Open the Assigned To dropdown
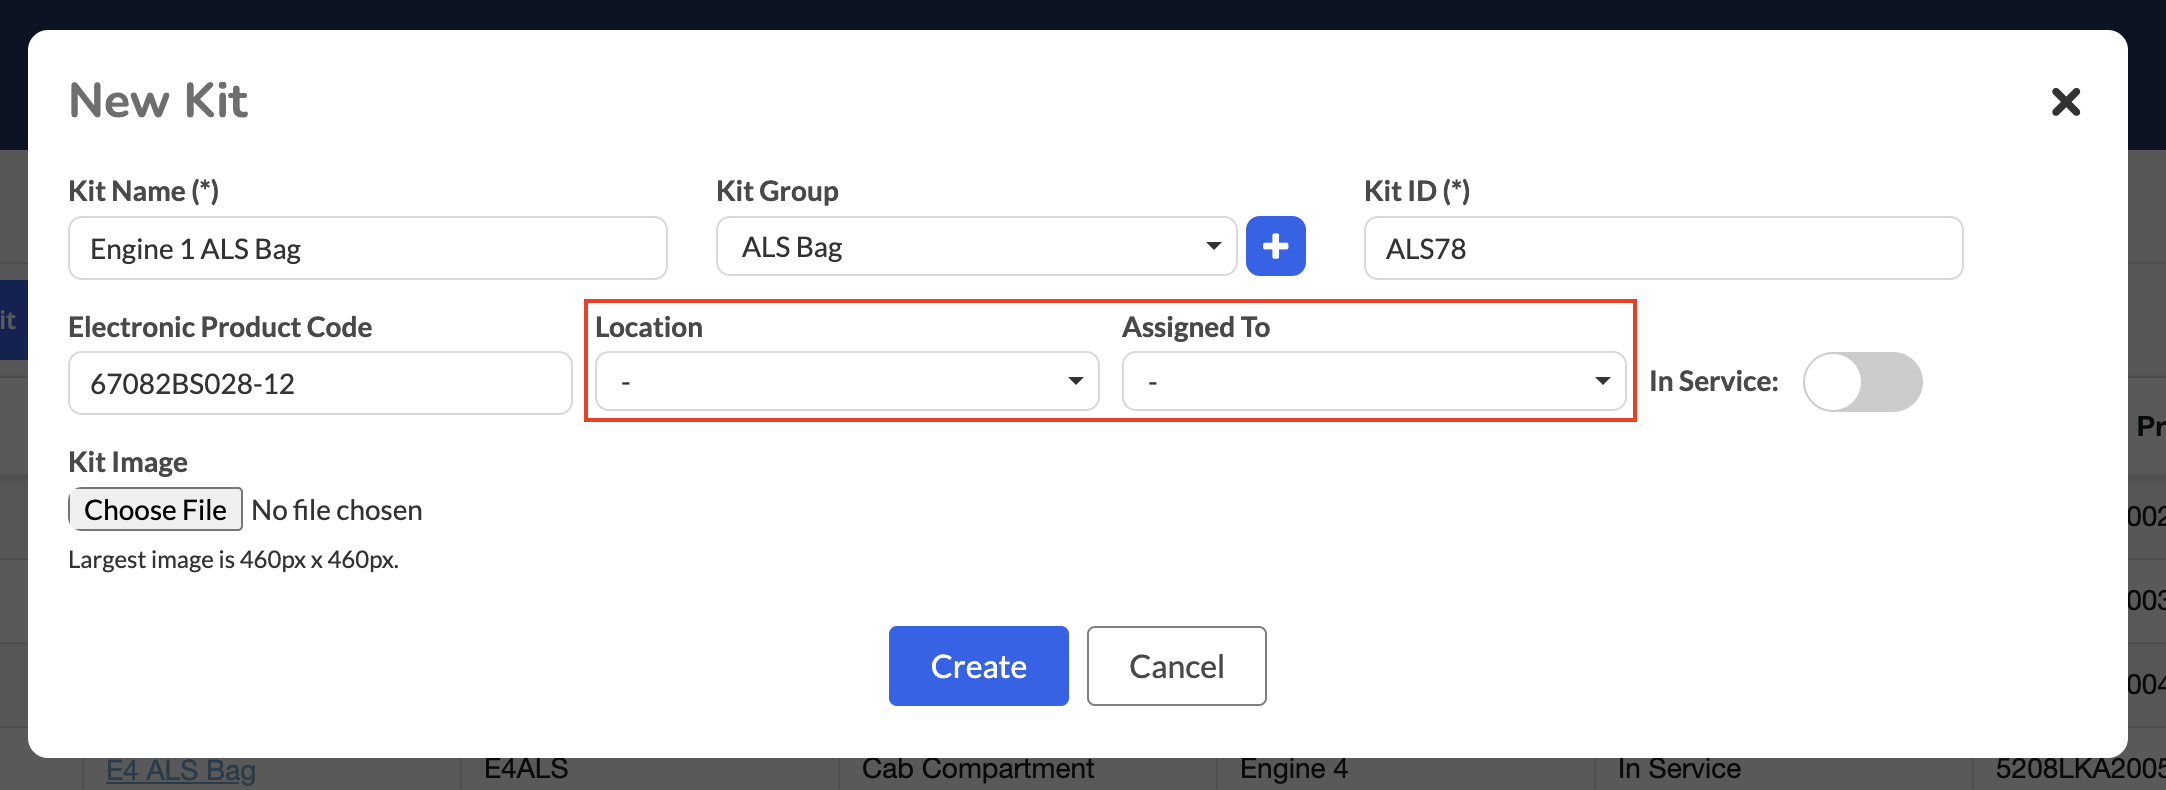Screen dimensions: 2166x790 (1374, 381)
